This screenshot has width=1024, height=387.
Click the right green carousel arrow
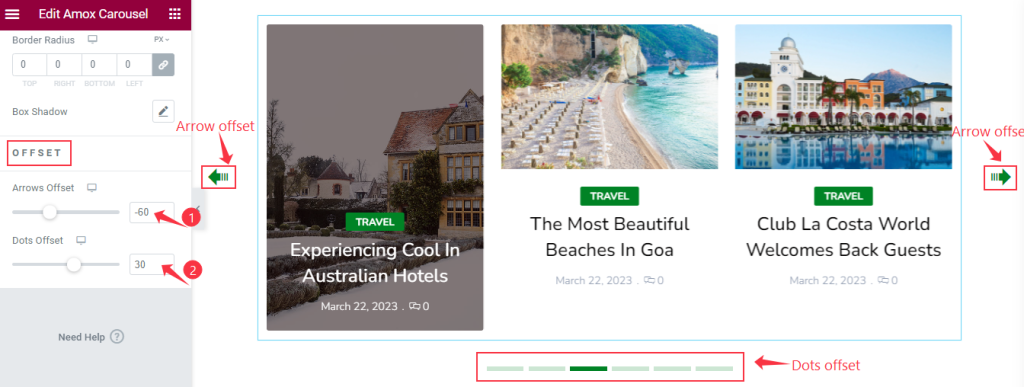1000,177
